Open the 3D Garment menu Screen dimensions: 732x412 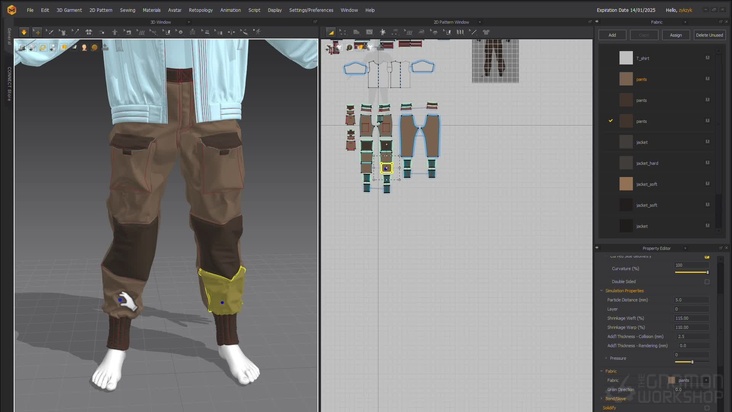tap(69, 10)
